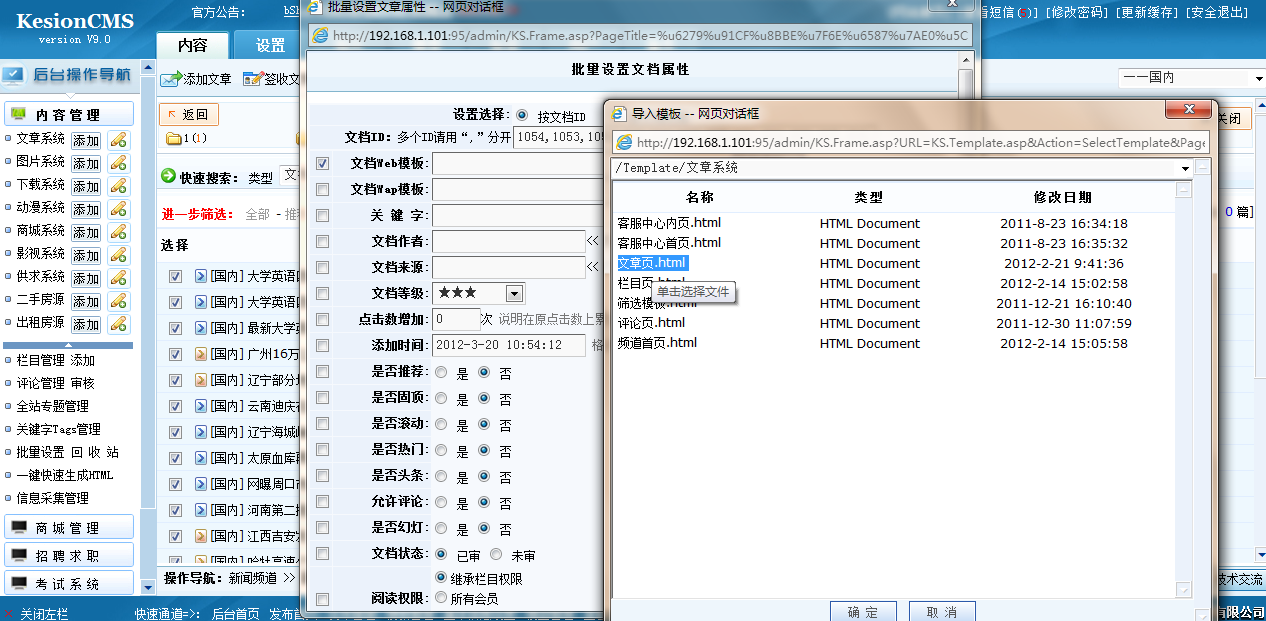Click the template file list vertical scrollbar
This screenshot has width=1266, height=621.
(x=1184, y=390)
